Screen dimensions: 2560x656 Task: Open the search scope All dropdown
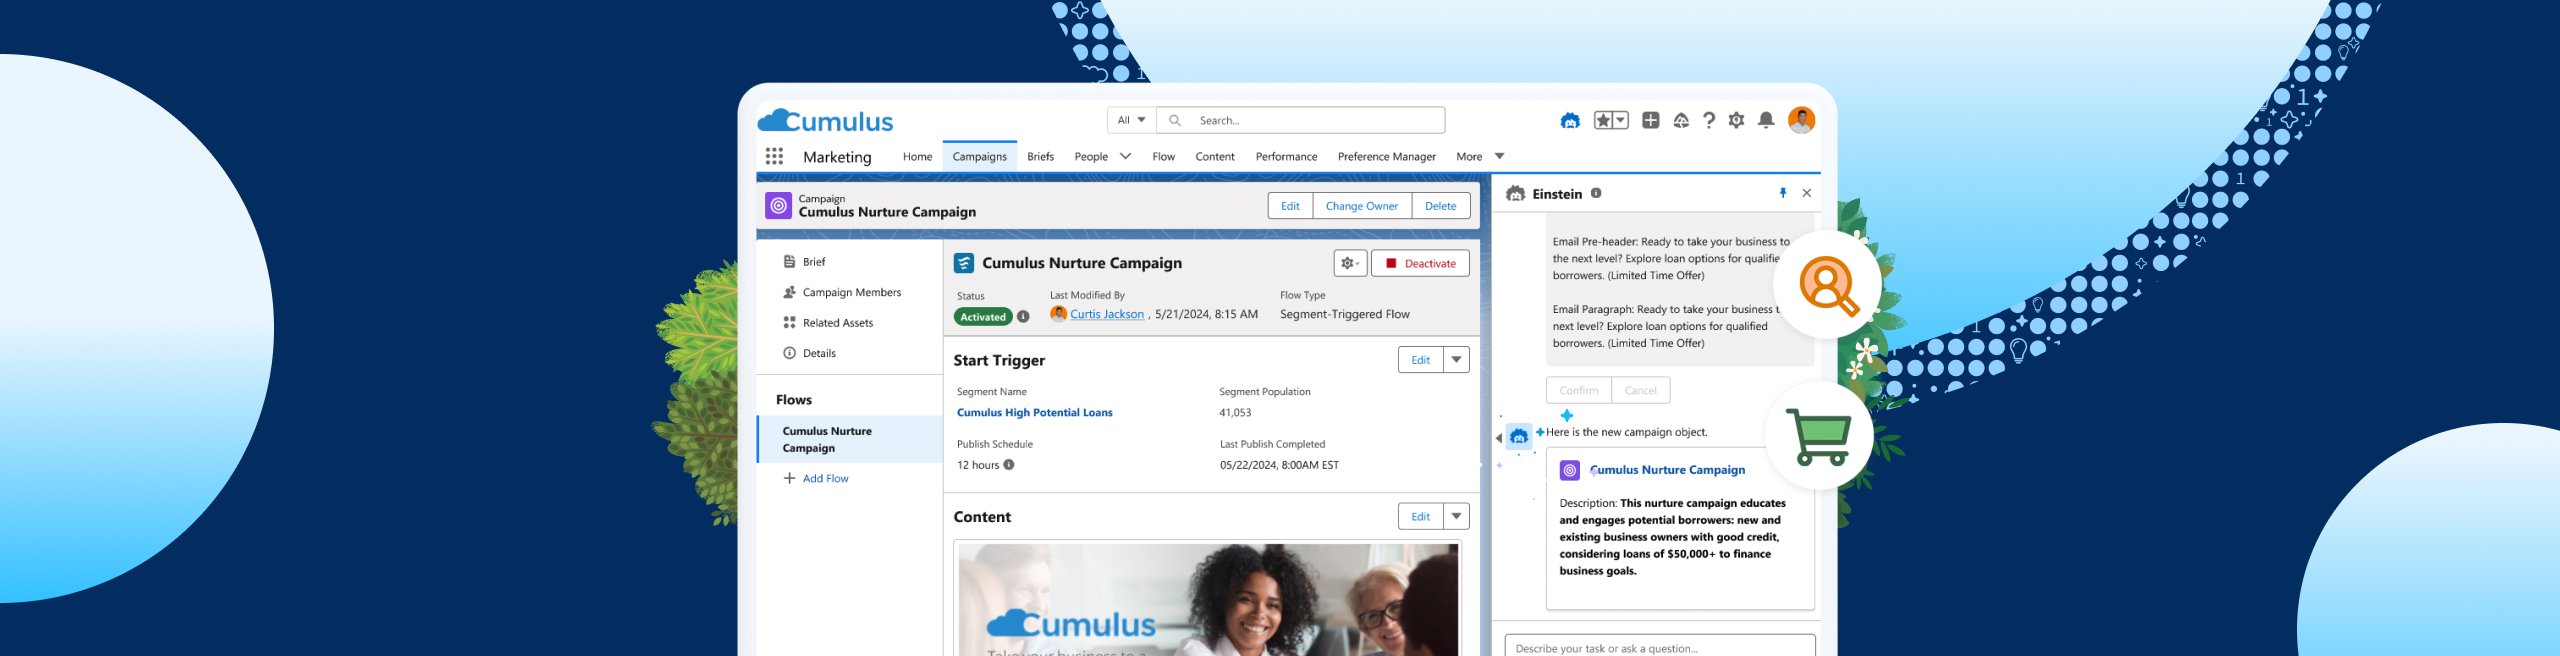coord(1132,120)
